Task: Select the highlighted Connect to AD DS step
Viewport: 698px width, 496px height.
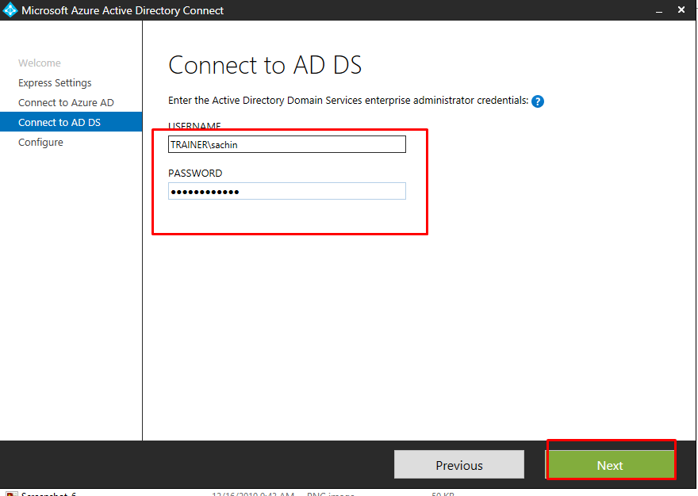Action: 59,122
